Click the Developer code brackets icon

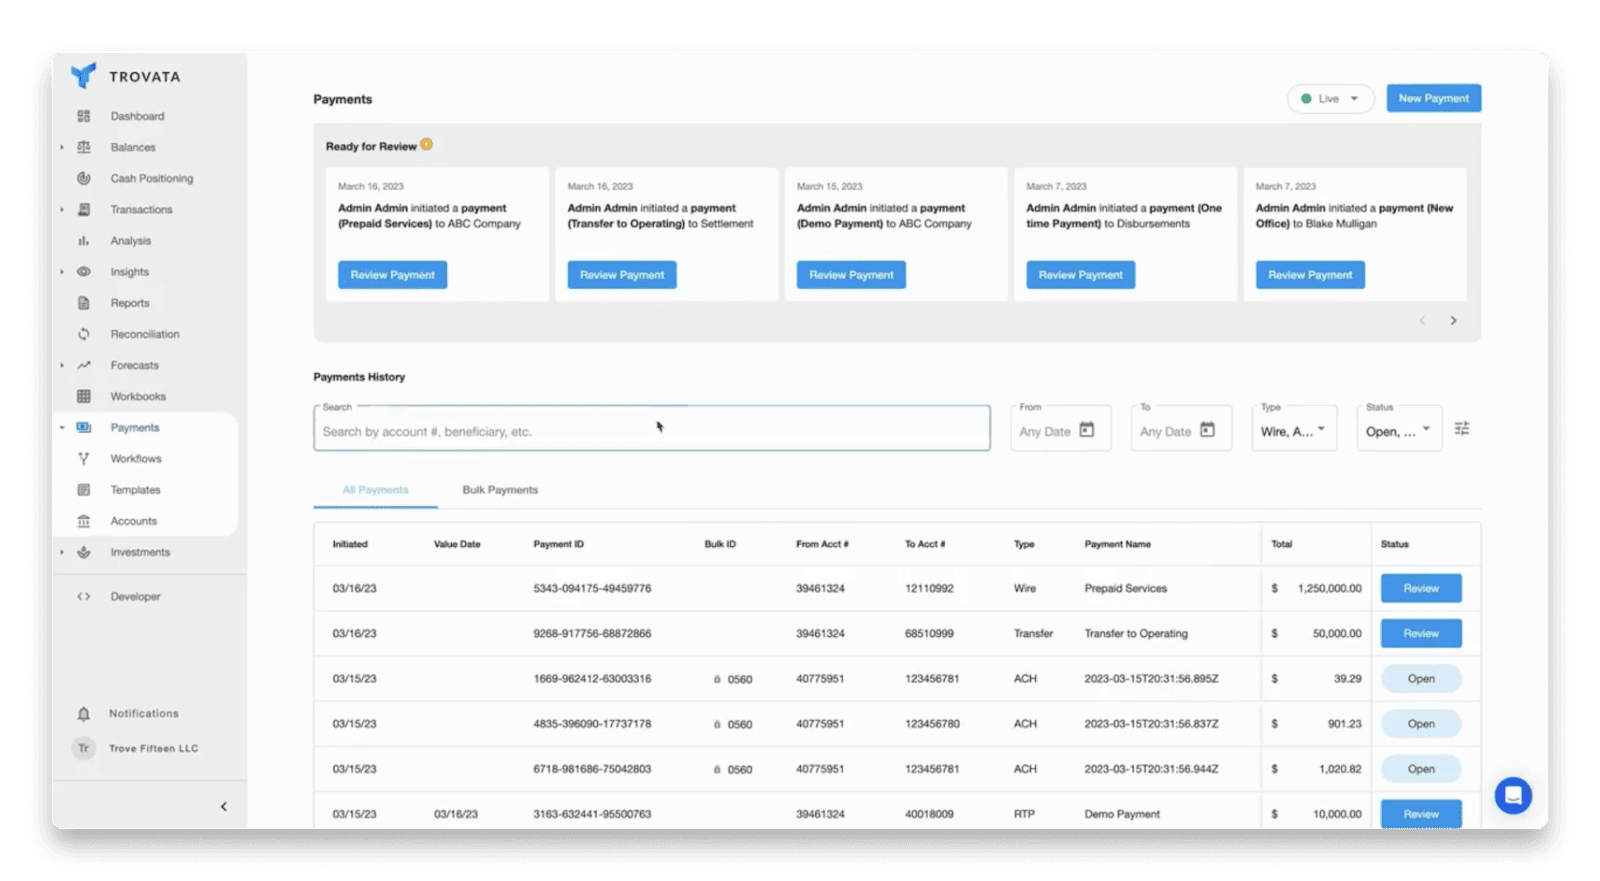84,597
